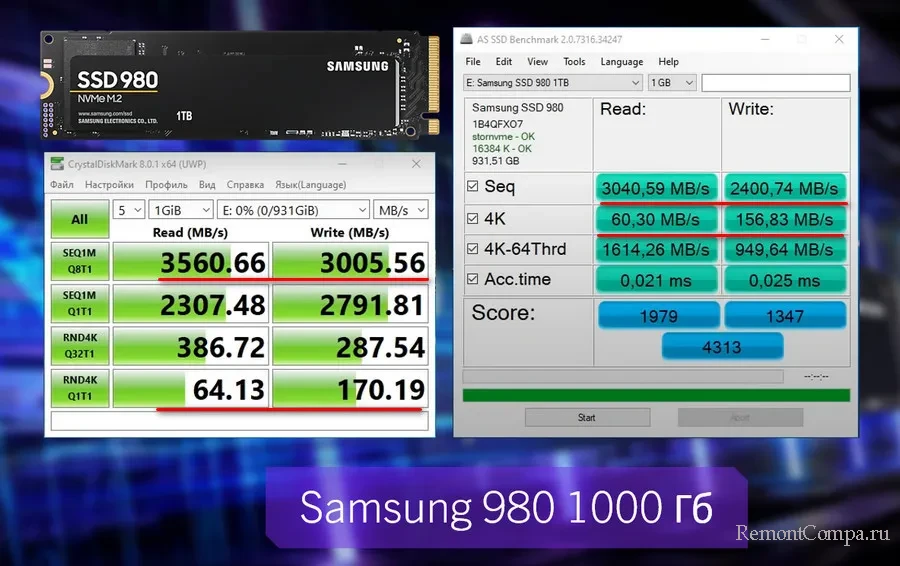Toggle the Acc.time test checkbox

tap(472, 279)
